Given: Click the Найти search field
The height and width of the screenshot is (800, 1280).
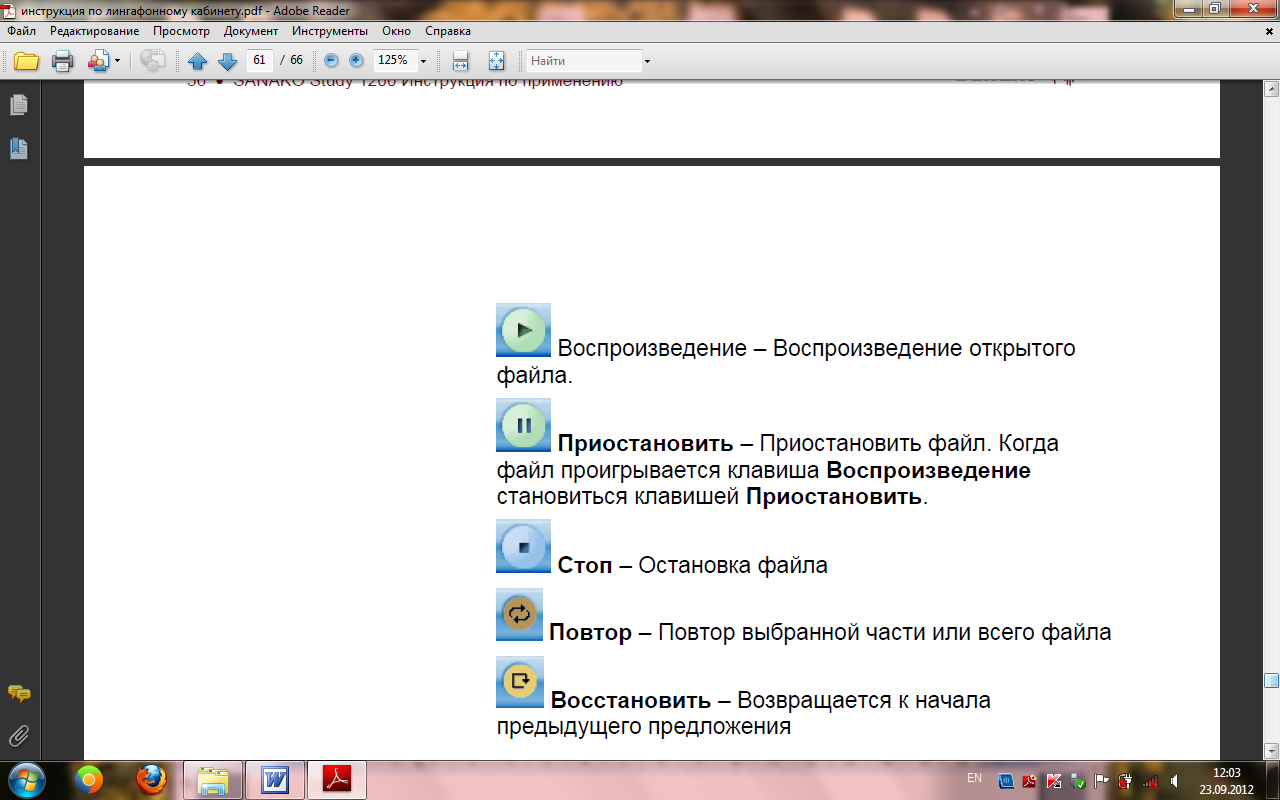Looking at the screenshot, I should pos(584,61).
